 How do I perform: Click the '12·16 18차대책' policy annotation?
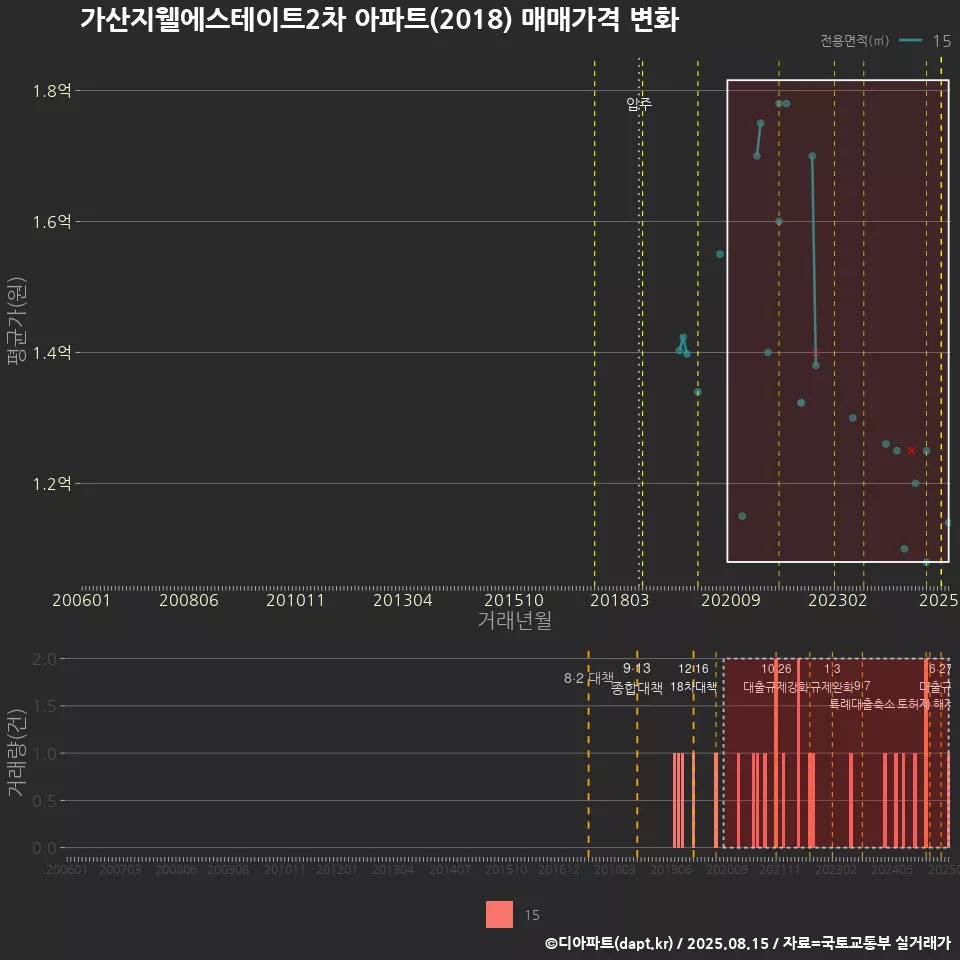(693, 678)
